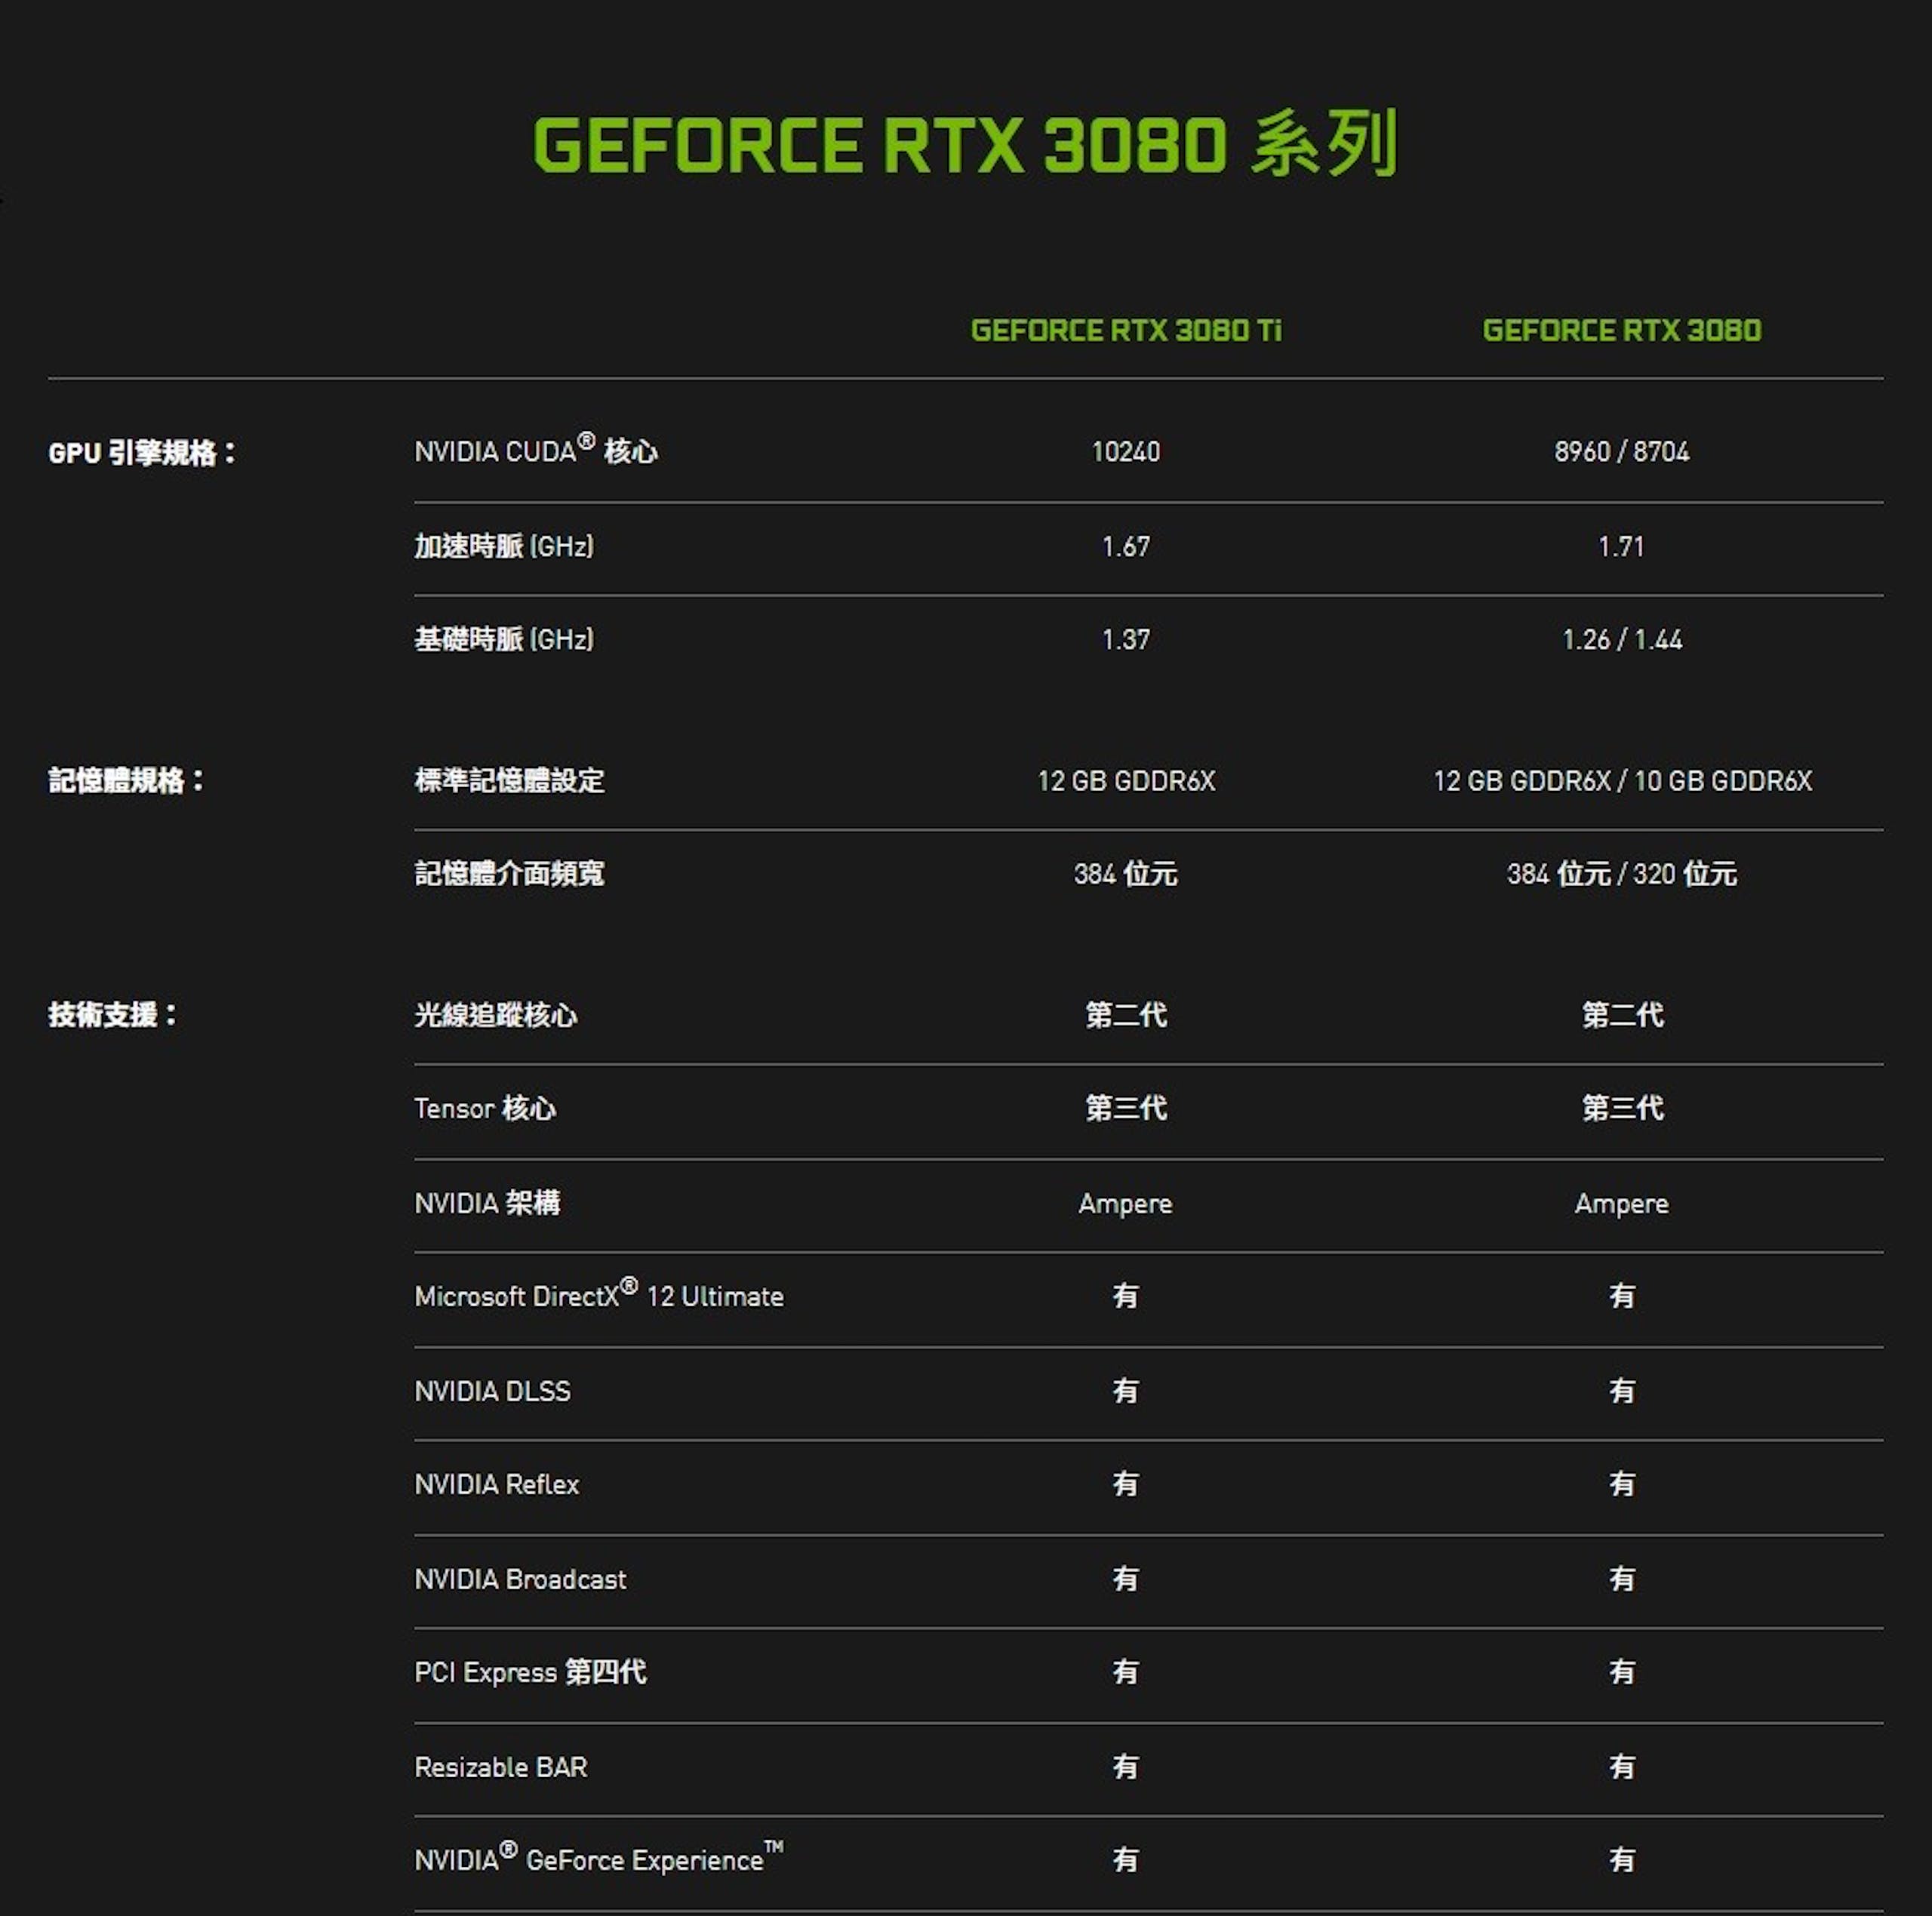
Task: Click the 技術支援 section label
Action: coord(112,1014)
